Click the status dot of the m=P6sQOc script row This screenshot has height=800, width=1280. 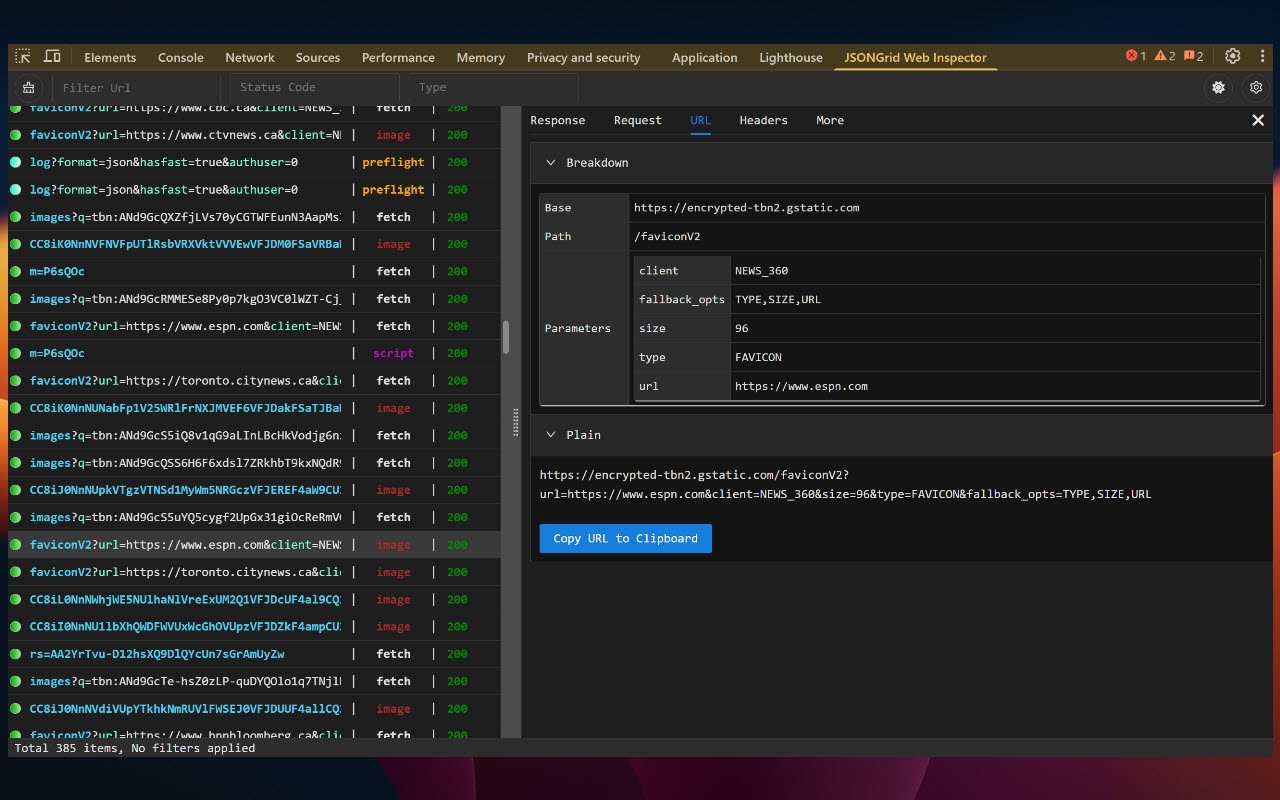point(16,353)
